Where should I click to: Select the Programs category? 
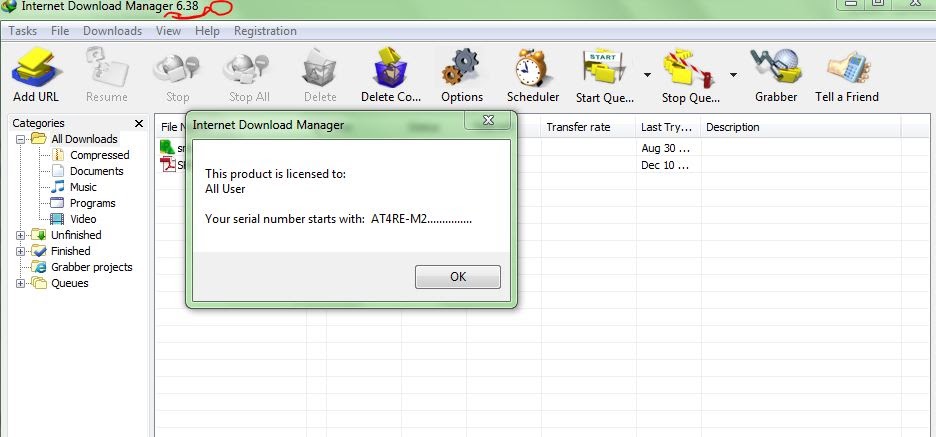coord(93,204)
